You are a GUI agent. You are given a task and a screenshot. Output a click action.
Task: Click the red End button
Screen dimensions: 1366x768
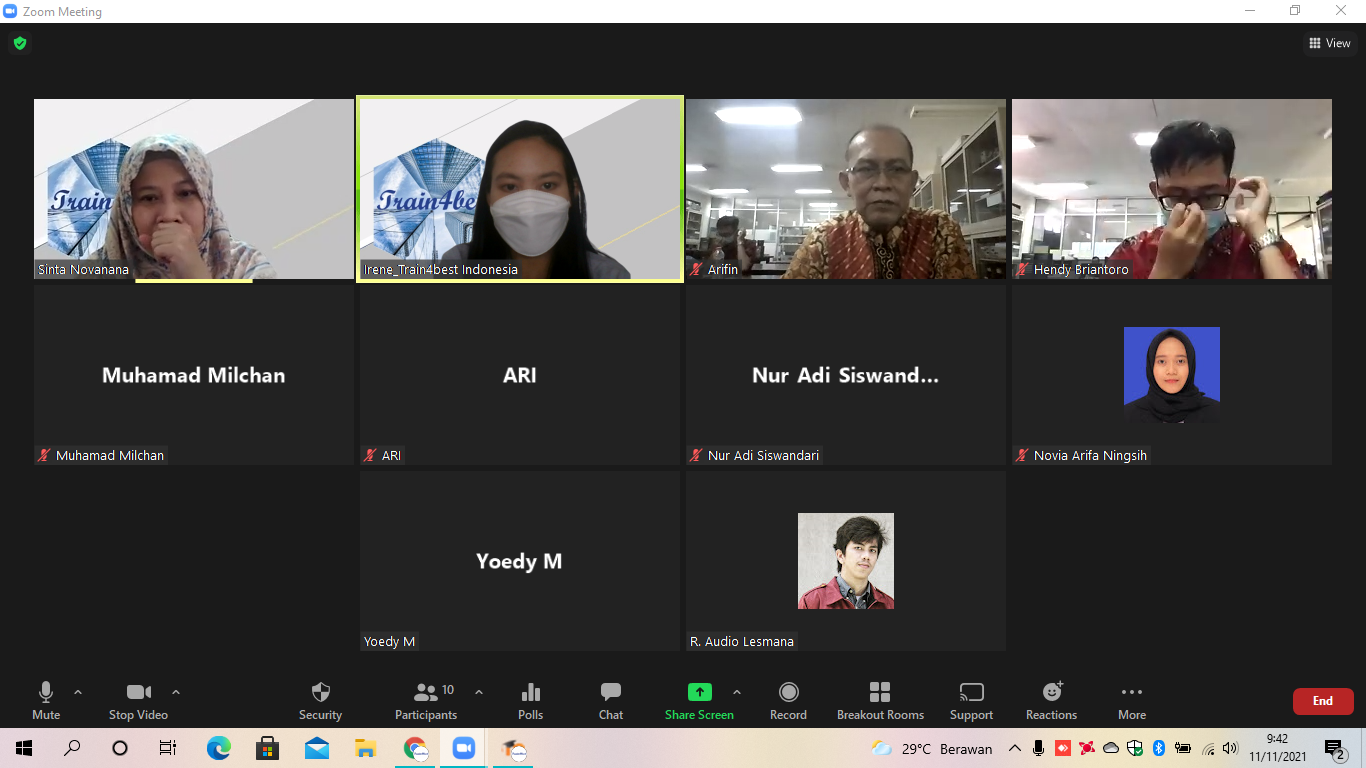click(x=1322, y=701)
